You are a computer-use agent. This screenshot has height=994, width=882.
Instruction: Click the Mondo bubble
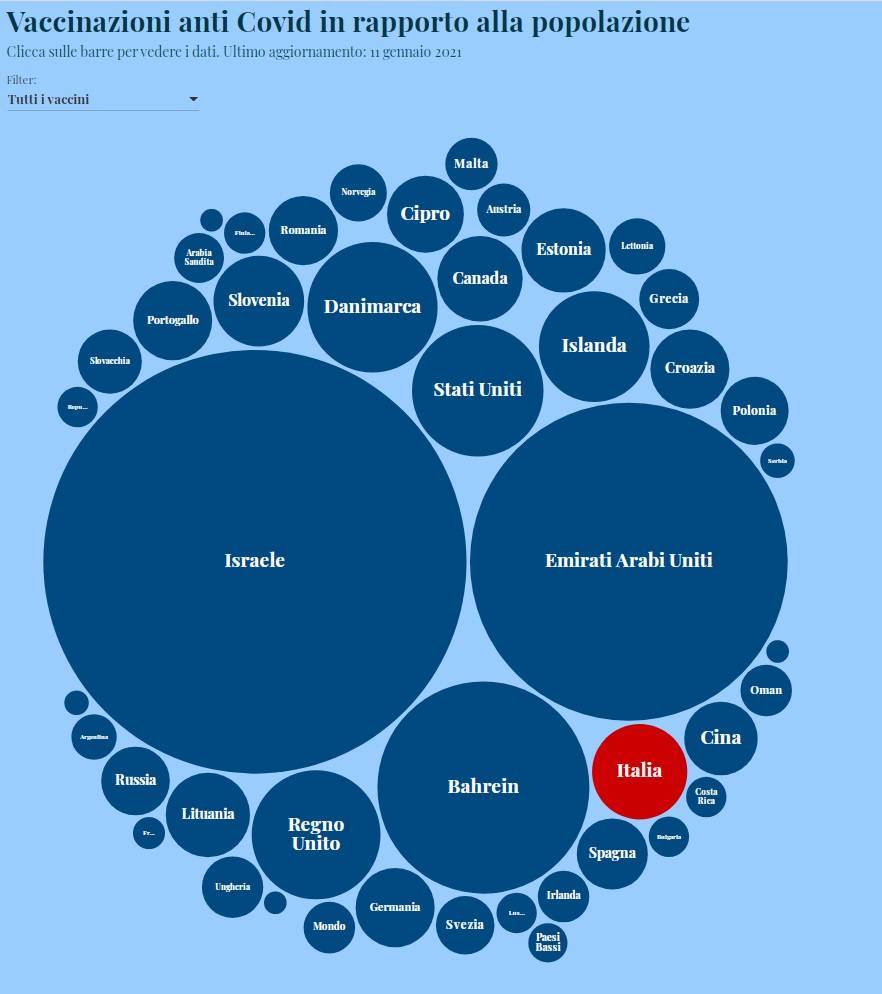[x=329, y=926]
